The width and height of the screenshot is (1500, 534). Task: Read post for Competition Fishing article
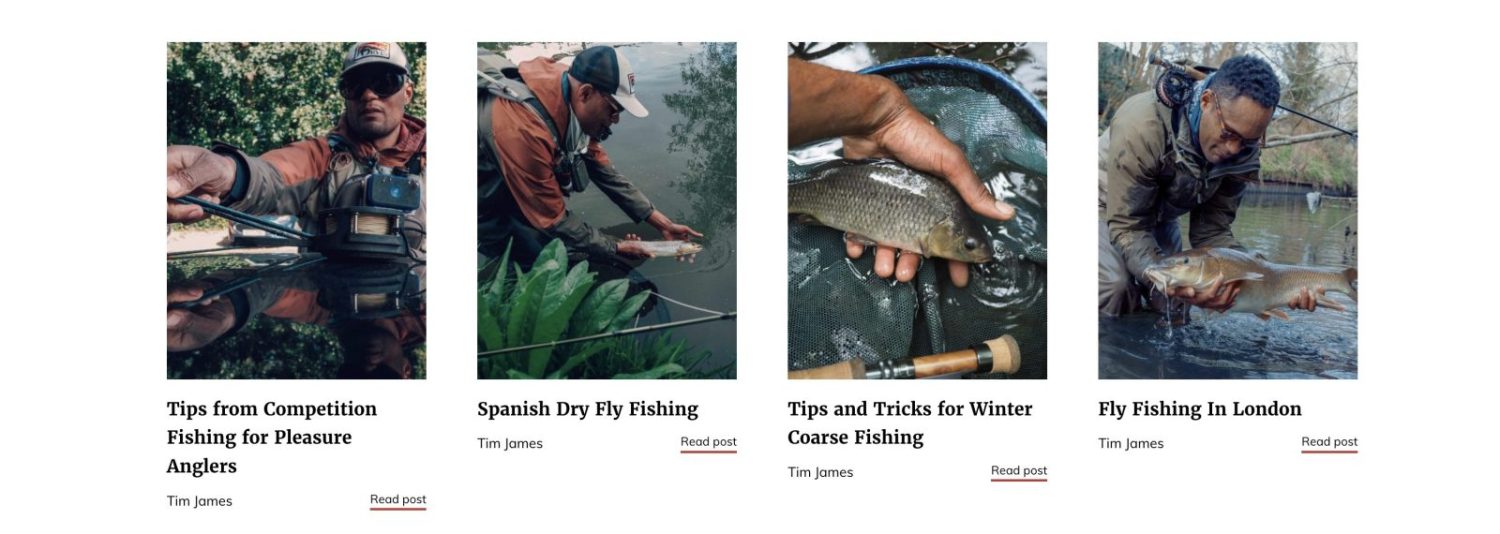(x=398, y=500)
